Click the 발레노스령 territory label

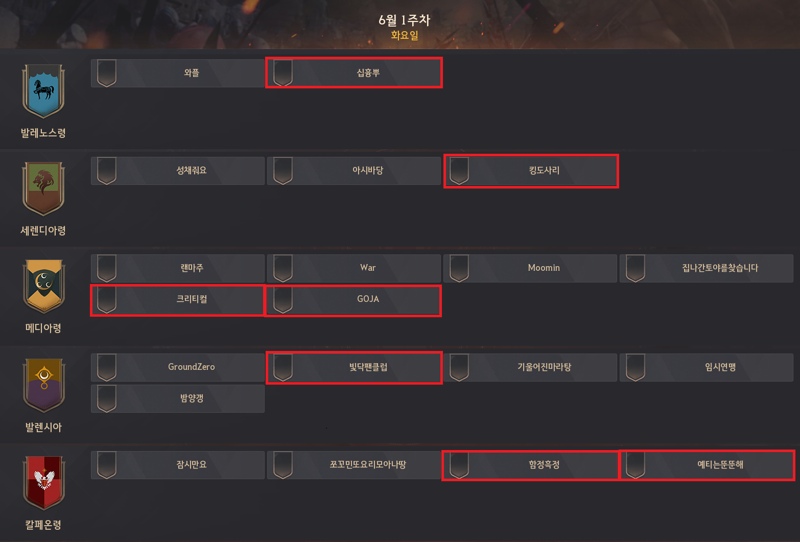click(x=43, y=133)
